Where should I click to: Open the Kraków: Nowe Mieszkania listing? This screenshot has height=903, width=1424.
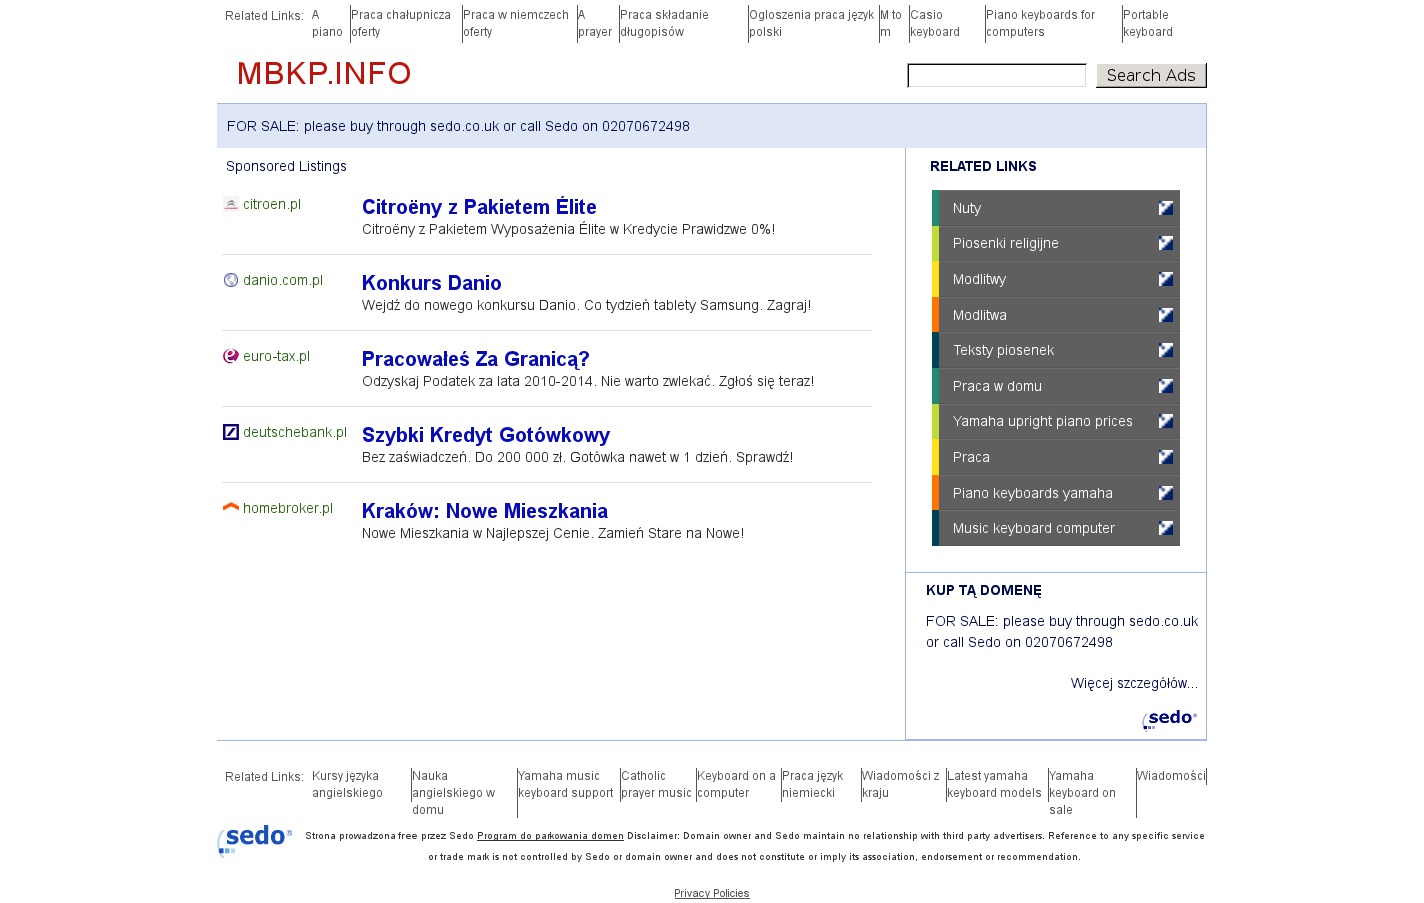484,511
